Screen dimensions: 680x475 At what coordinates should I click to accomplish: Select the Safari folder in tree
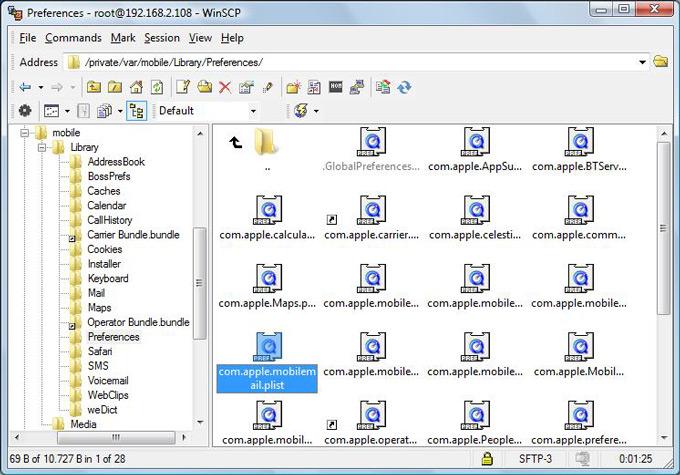[x=100, y=351]
